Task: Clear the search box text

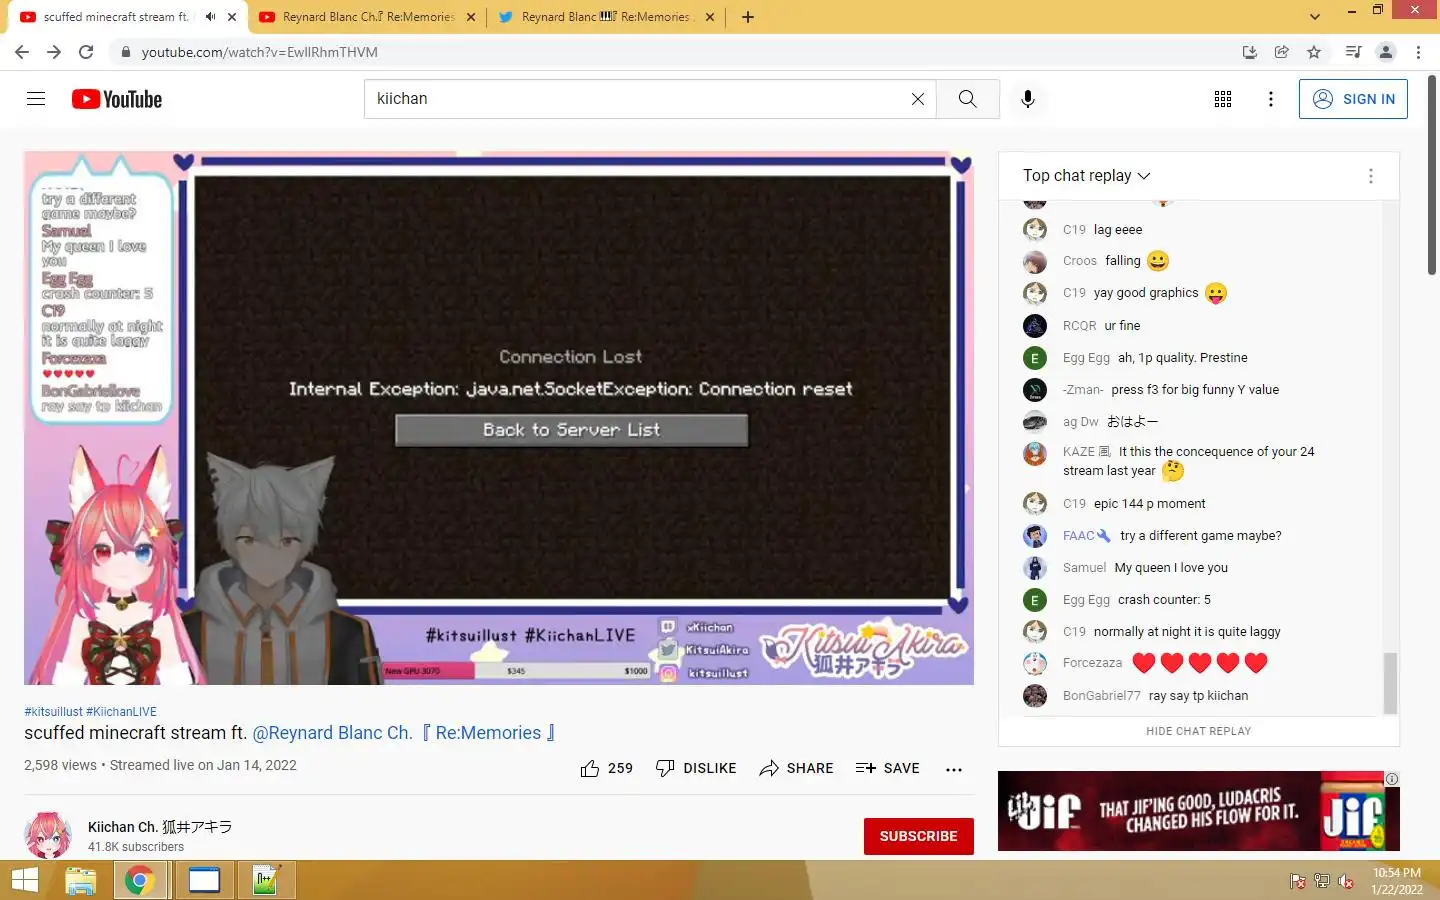Action: point(917,99)
